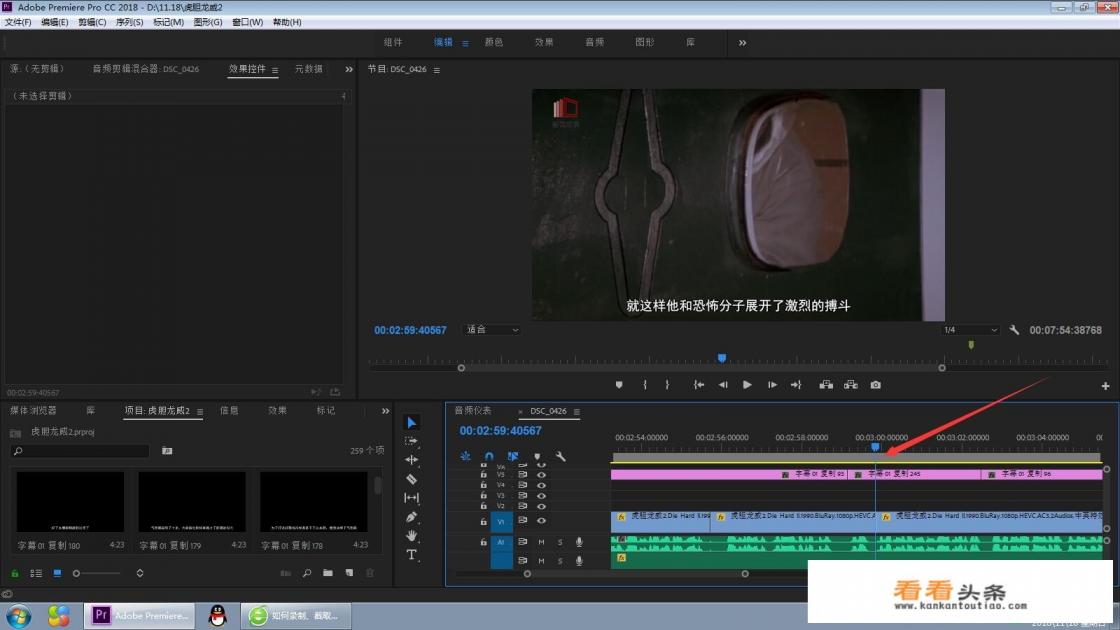Switch to the 颜色 workspace tab
Screen dimensions: 1120x630
click(x=493, y=42)
